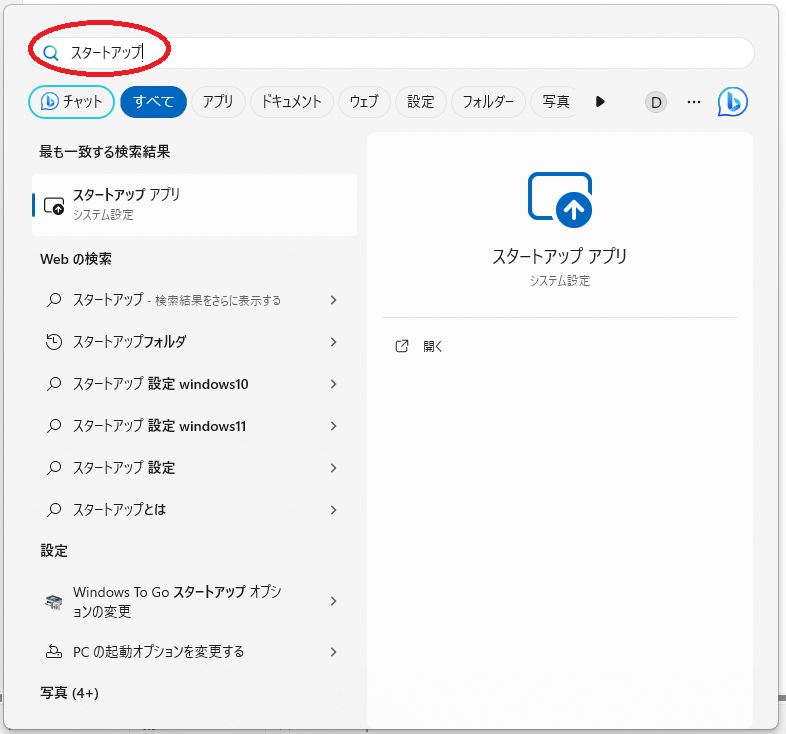Screen dimensions: 786x734
Task: Click the スタートアップ アプリ title in preview pane
Action: (x=559, y=256)
